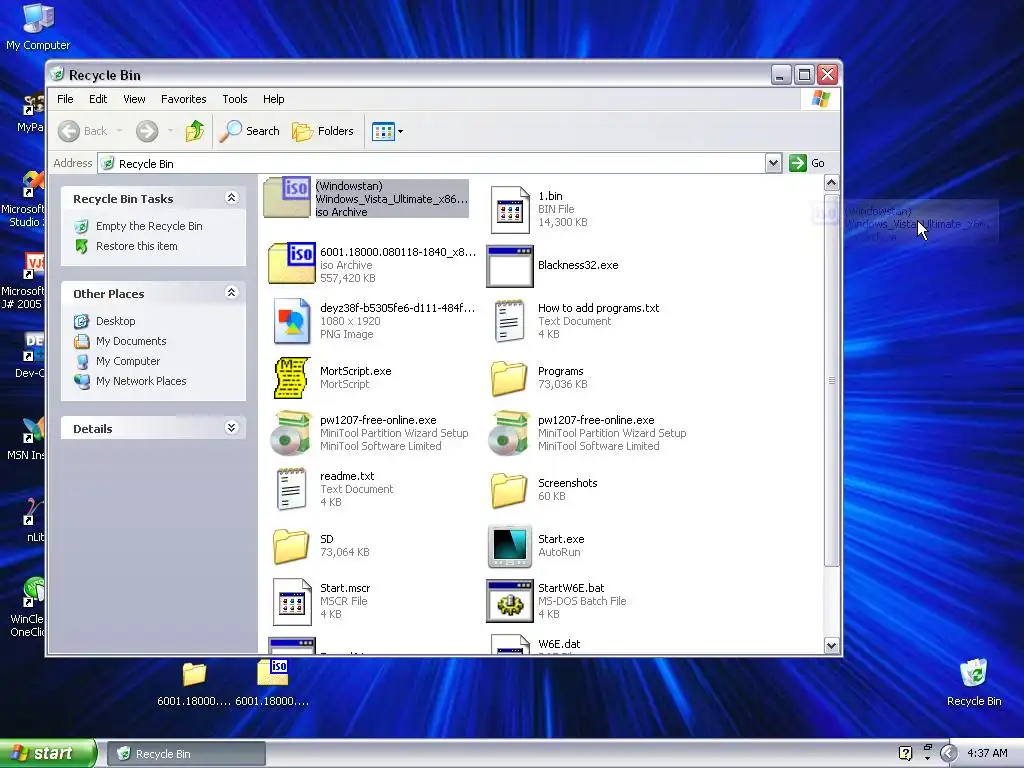The width and height of the screenshot is (1024, 768).
Task: Select the 6001.18000 folder on desktop
Action: point(194,683)
